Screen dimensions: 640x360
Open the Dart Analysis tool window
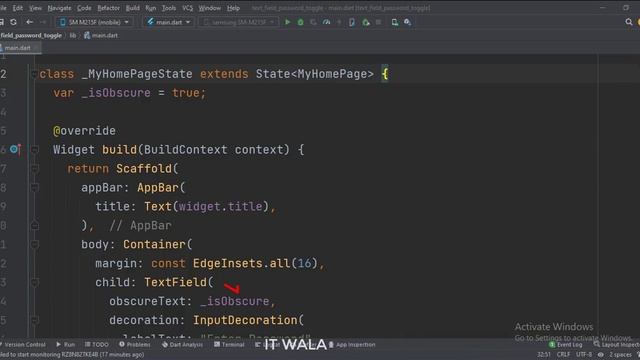click(182, 344)
